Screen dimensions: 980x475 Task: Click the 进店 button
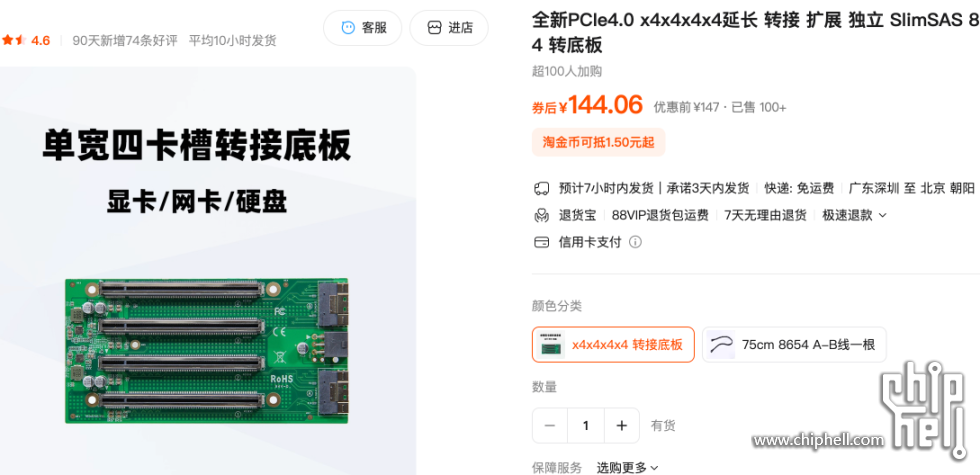(449, 28)
